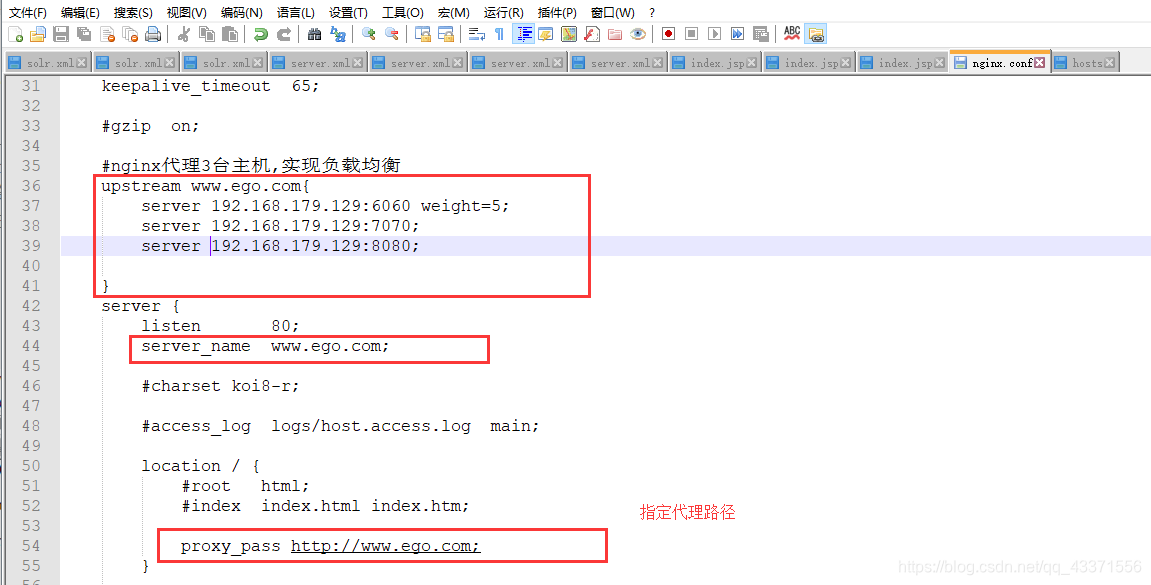
Task: Paste from clipboard using the Paste icon
Action: pos(230,34)
